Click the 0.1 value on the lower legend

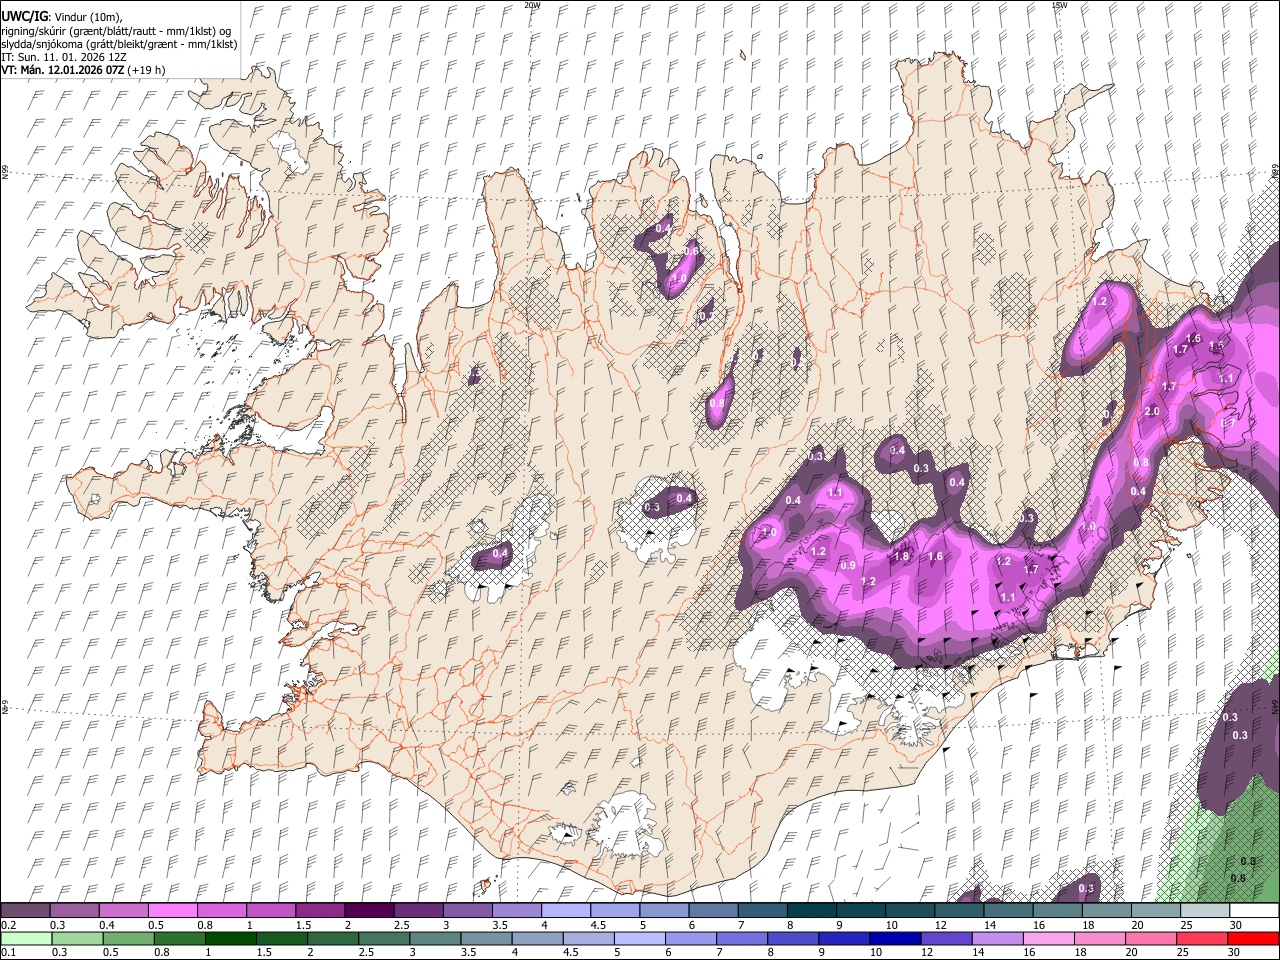[8, 952]
